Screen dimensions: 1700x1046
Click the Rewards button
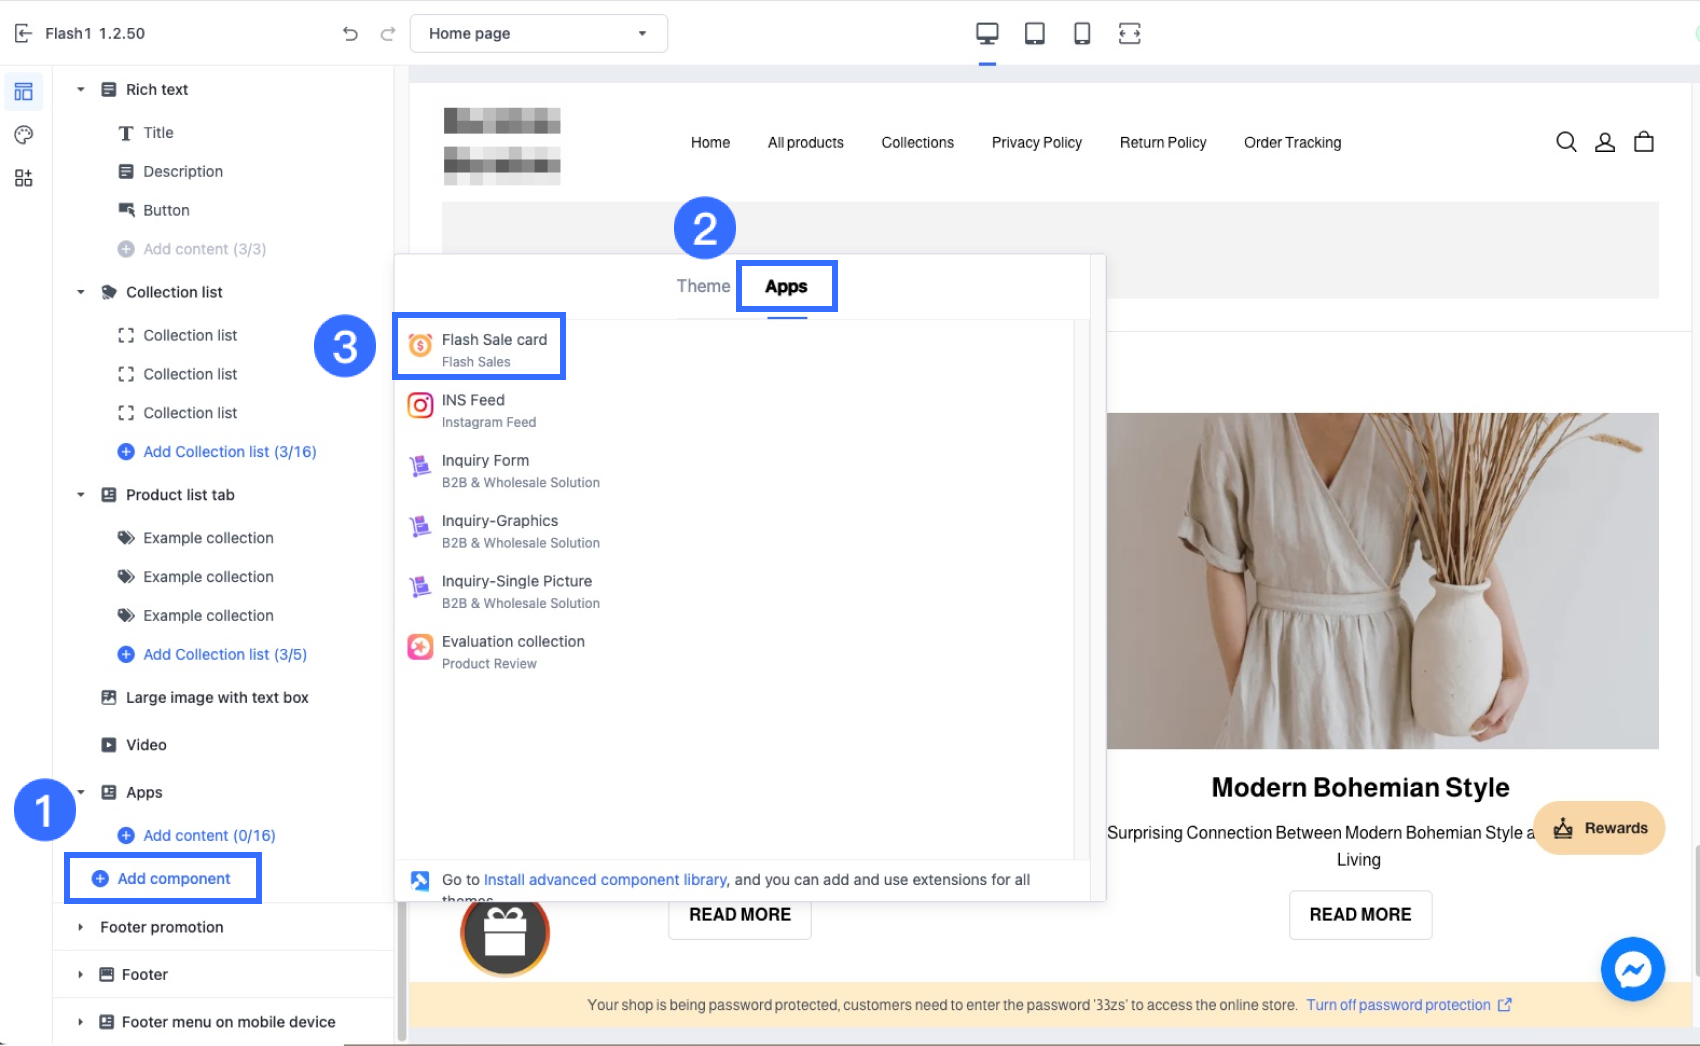coord(1599,828)
